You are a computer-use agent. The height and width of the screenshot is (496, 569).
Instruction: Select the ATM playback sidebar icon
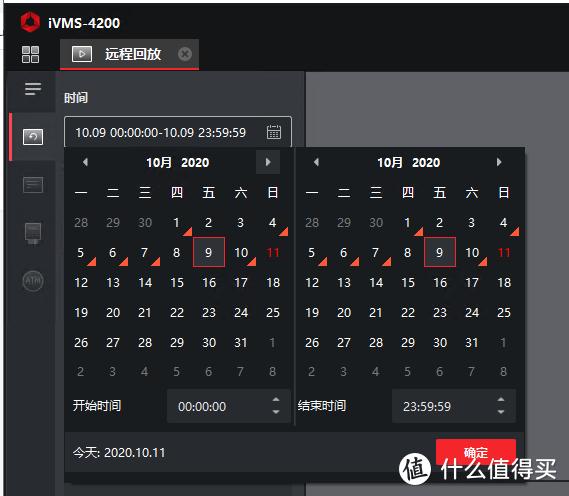coord(33,281)
